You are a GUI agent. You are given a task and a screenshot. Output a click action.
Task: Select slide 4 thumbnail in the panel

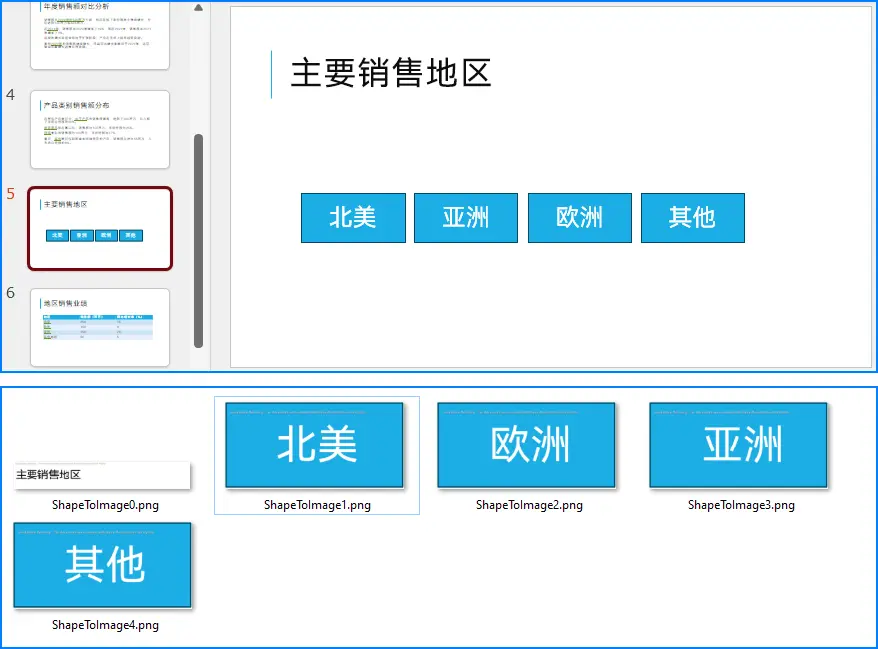[x=99, y=130]
